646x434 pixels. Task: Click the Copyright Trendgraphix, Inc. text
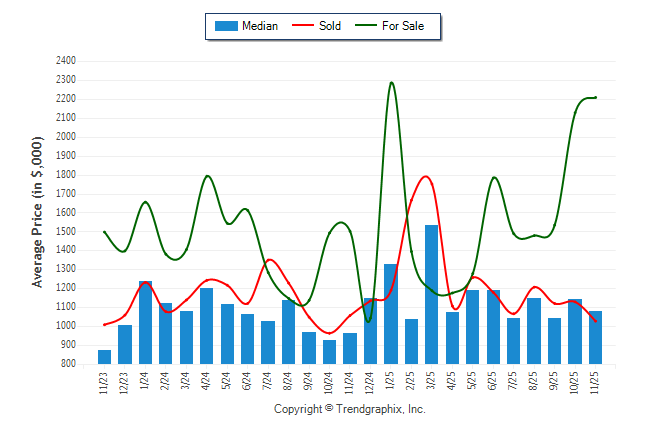(350, 410)
